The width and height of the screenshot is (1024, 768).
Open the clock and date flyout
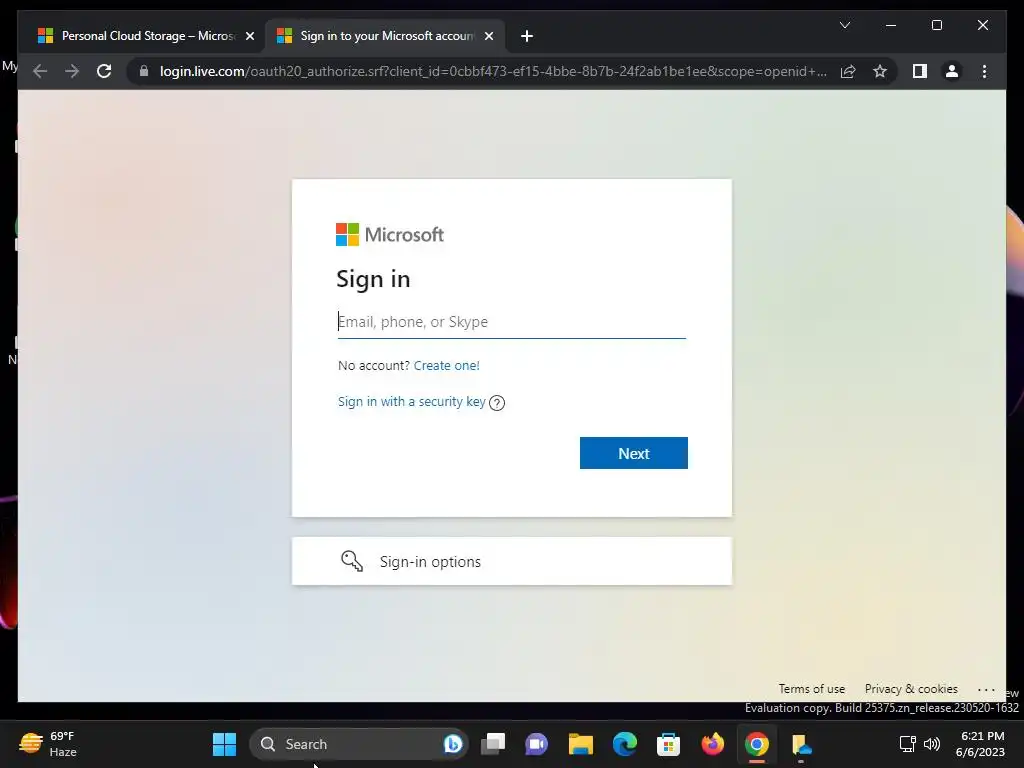click(x=980, y=744)
